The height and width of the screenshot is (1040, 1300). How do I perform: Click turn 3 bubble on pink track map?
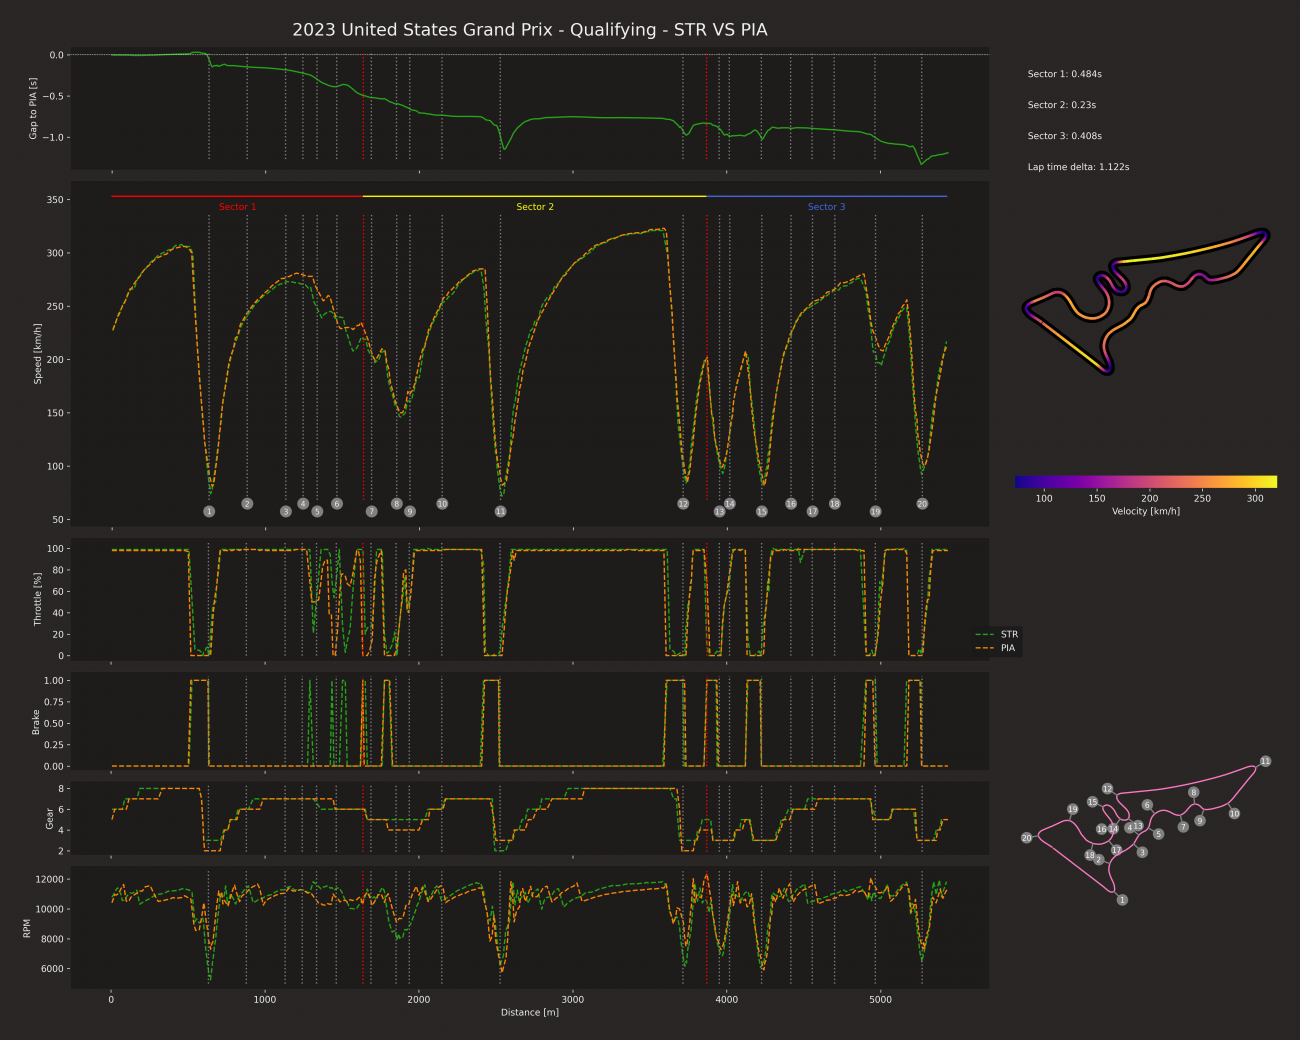[x=1142, y=852]
